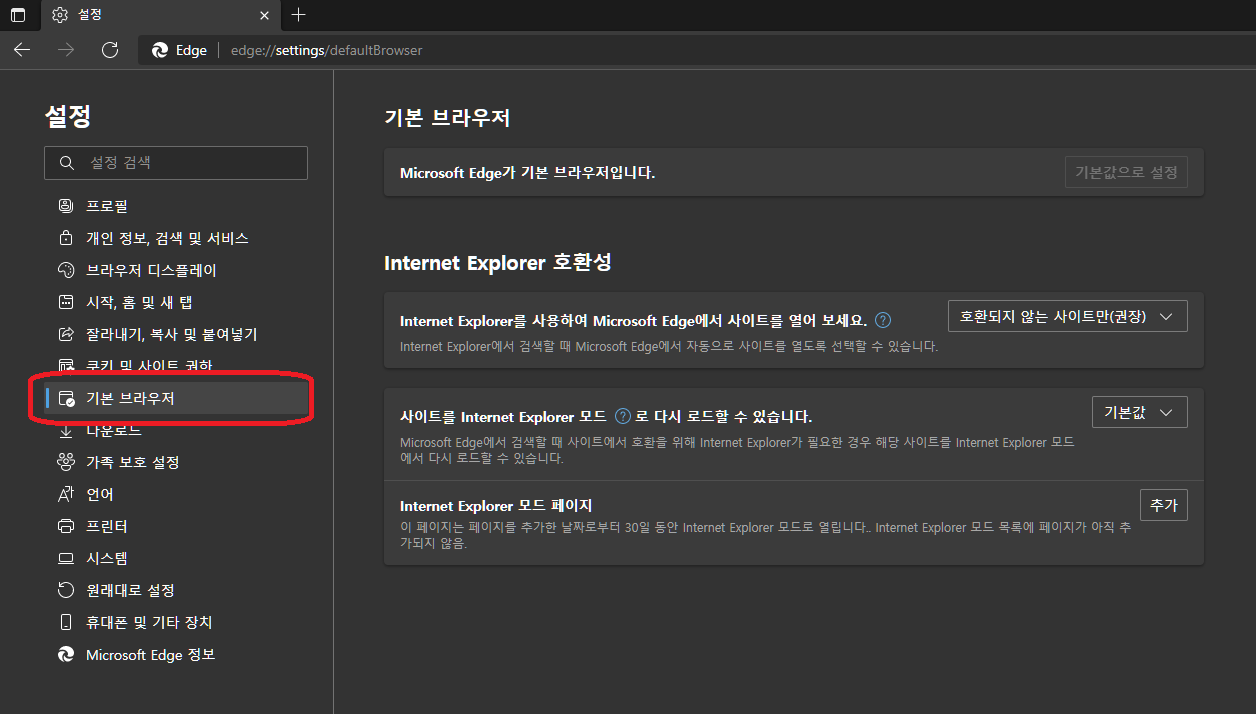Click the 프린터 icon in sidebar
The image size is (1256, 714).
click(66, 526)
